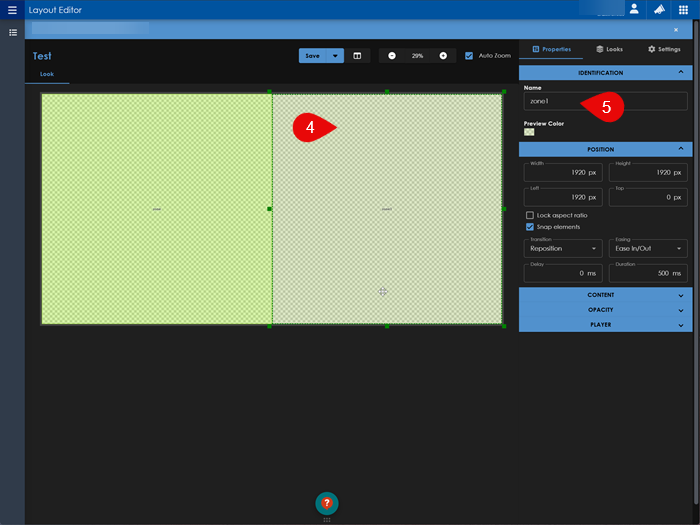Uncheck the Snap elements checkbox

pyautogui.click(x=530, y=227)
